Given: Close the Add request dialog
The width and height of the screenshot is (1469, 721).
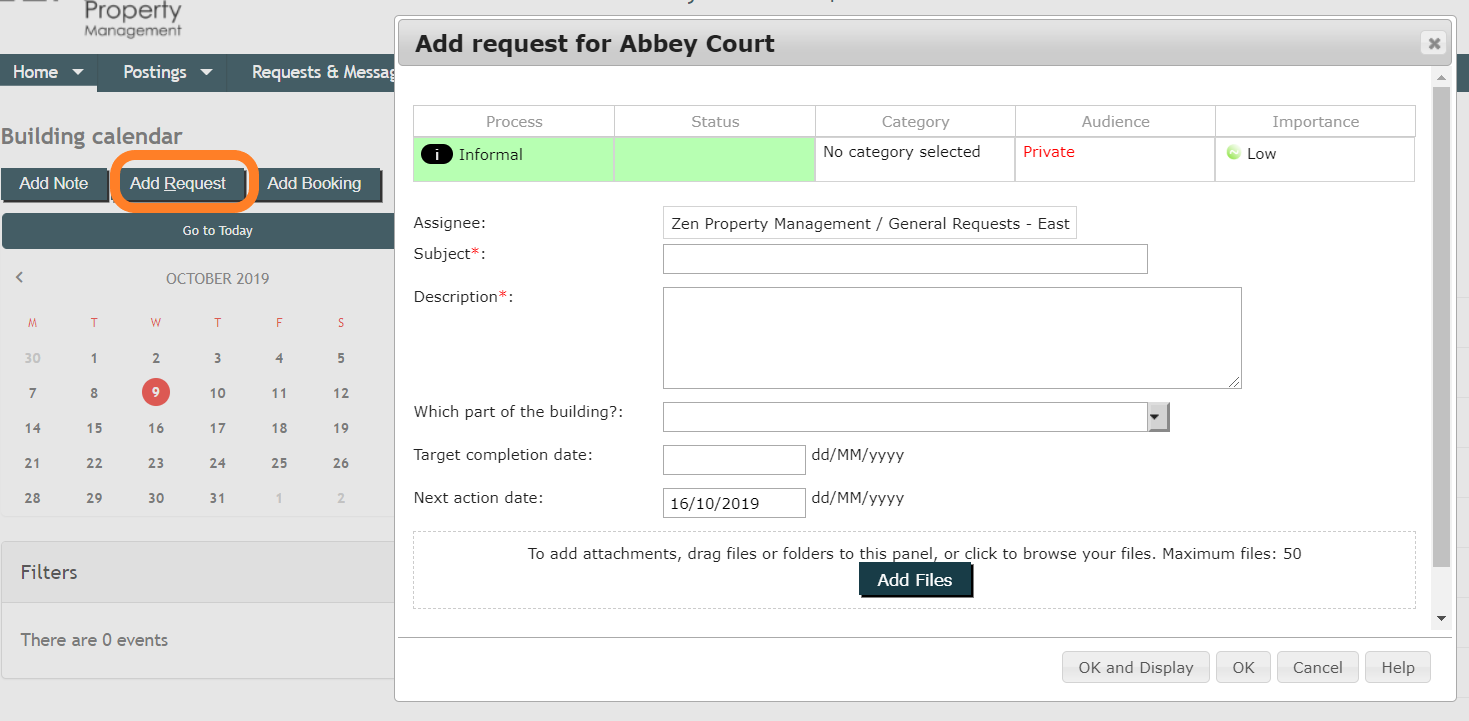Looking at the screenshot, I should tap(1433, 43).
